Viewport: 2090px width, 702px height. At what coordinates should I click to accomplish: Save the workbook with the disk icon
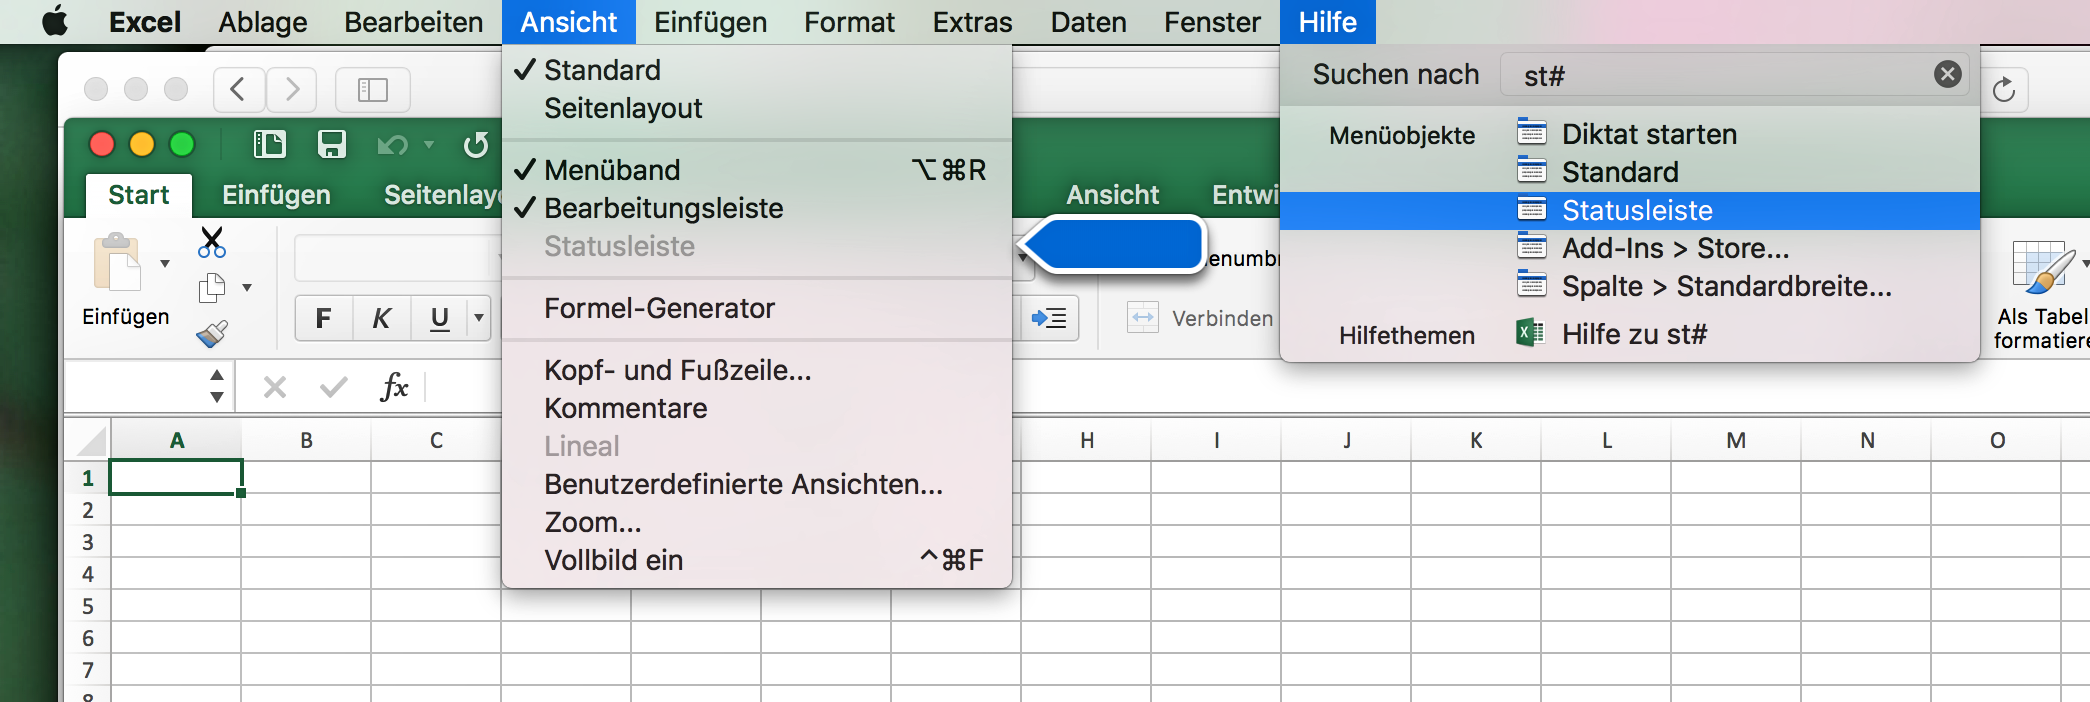tap(332, 145)
